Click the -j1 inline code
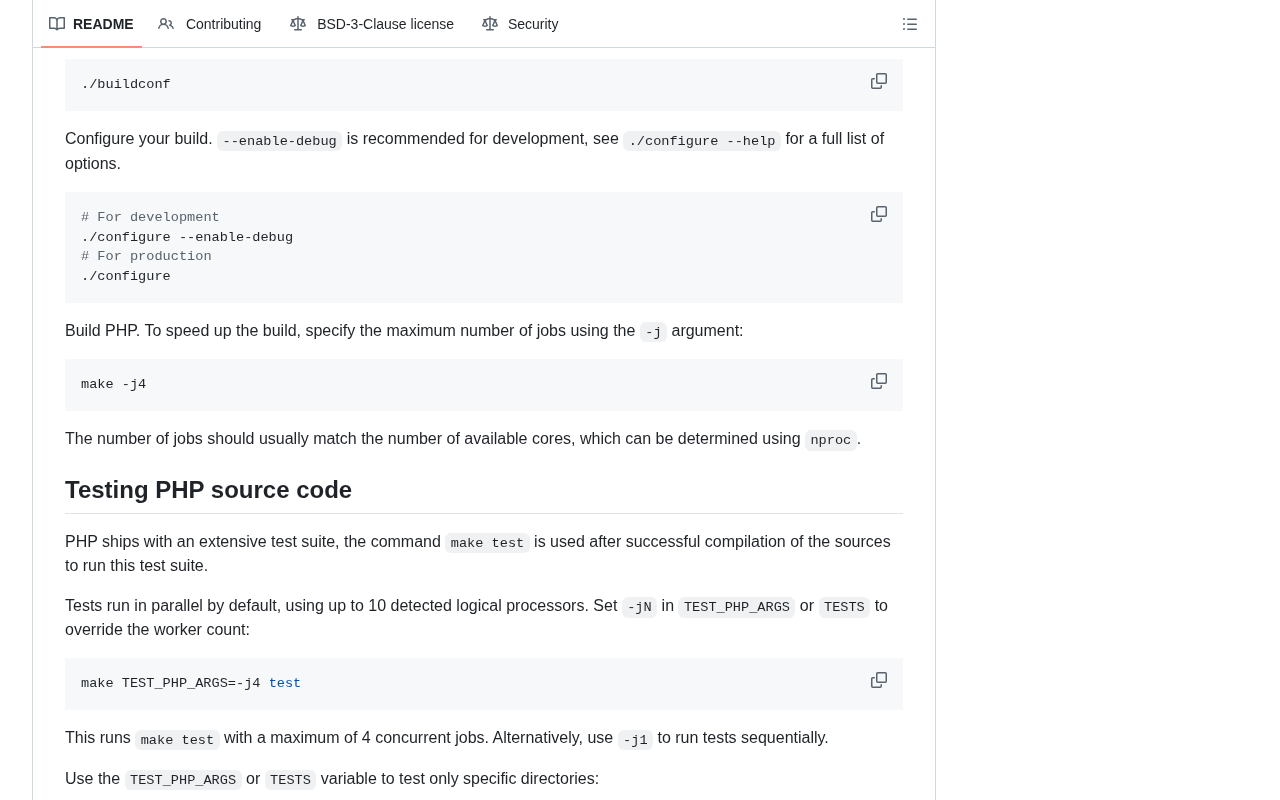Viewport: 1280px width, 800px height. tap(635, 740)
